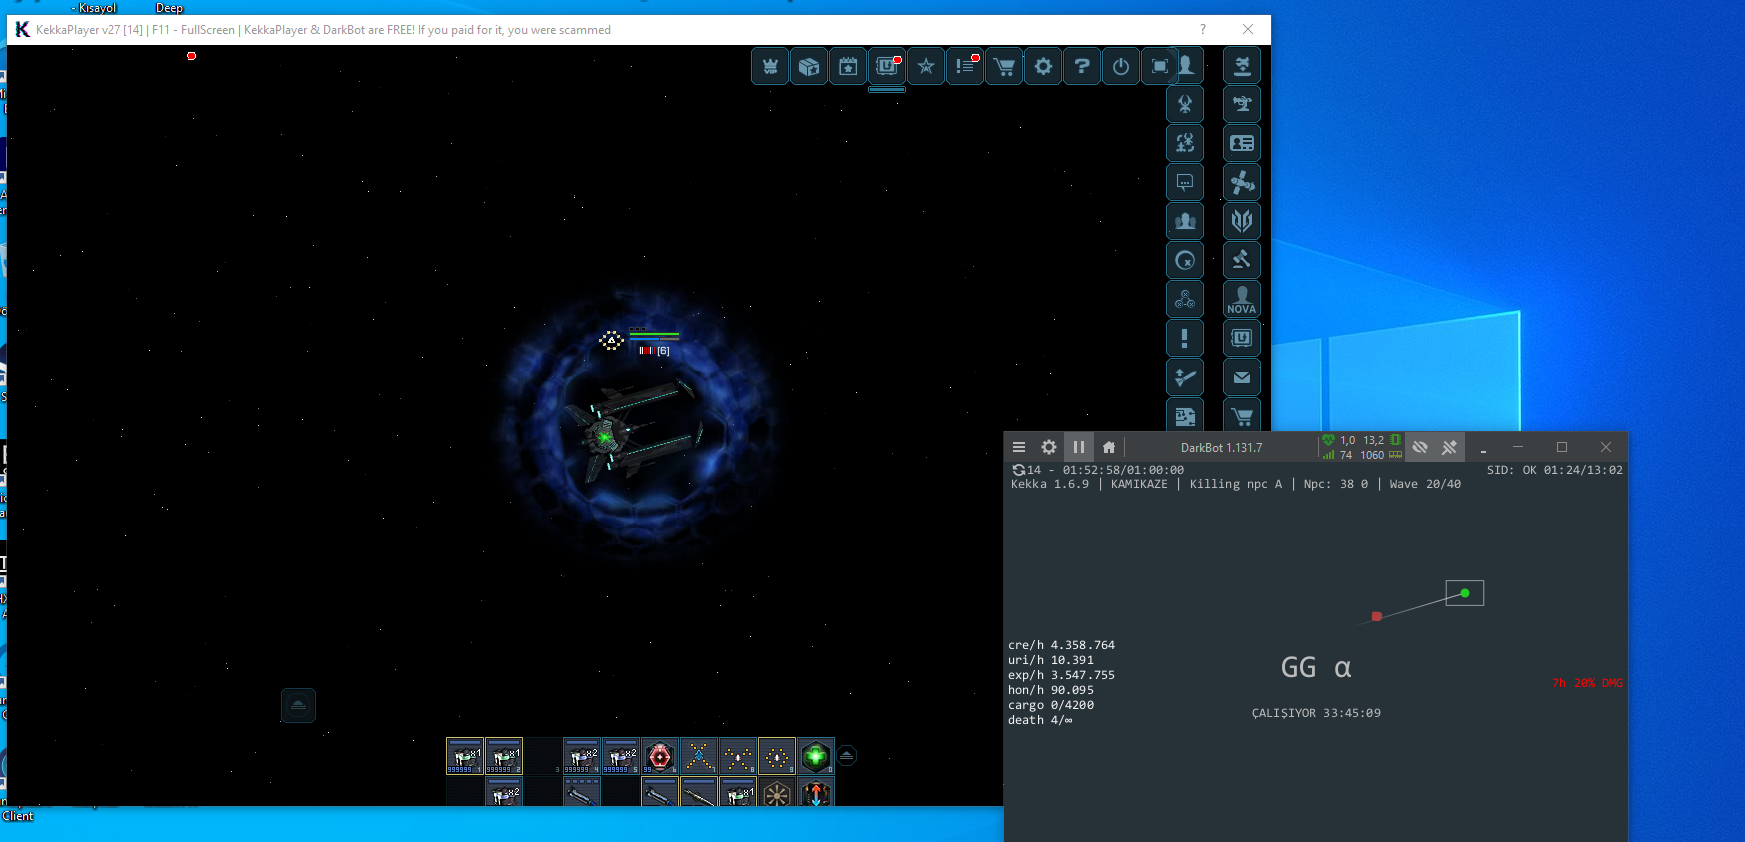Open the pilot ID card icon
1745x842 pixels.
click(x=1242, y=143)
